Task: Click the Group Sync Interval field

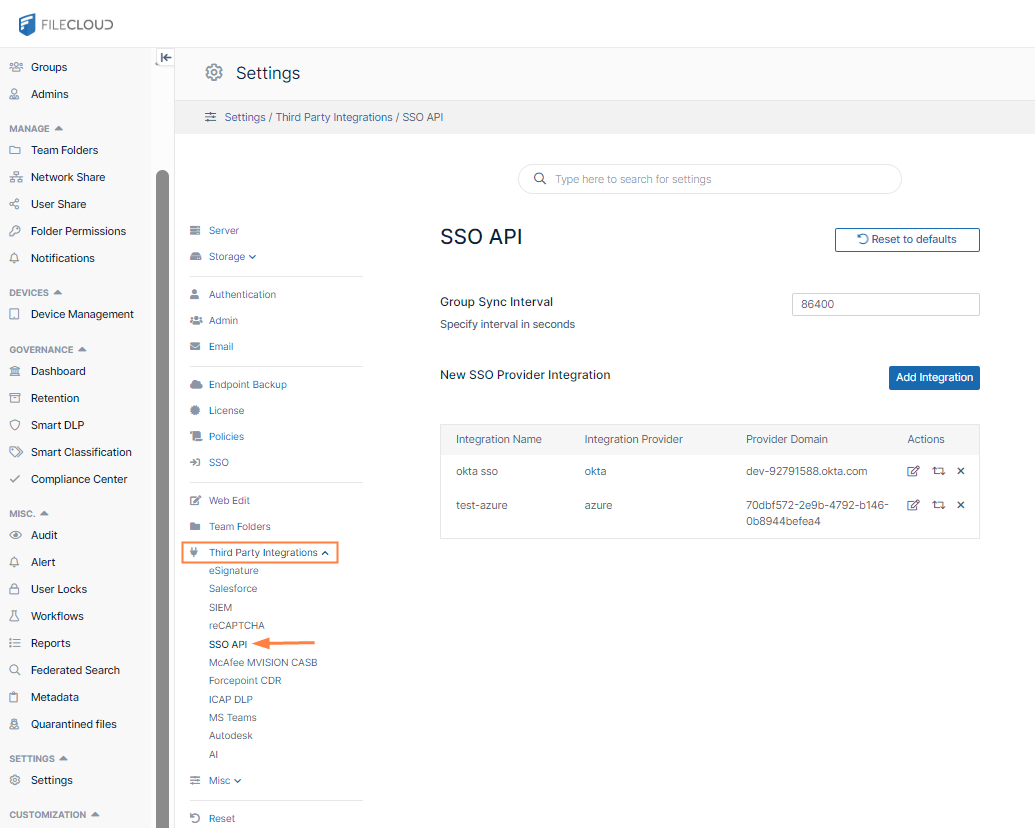Action: point(885,305)
